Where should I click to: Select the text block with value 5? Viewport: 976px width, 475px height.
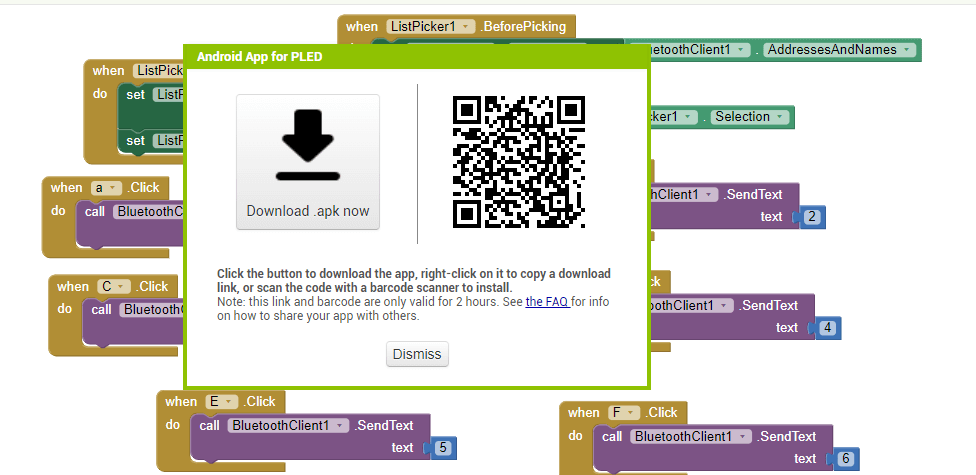(443, 448)
